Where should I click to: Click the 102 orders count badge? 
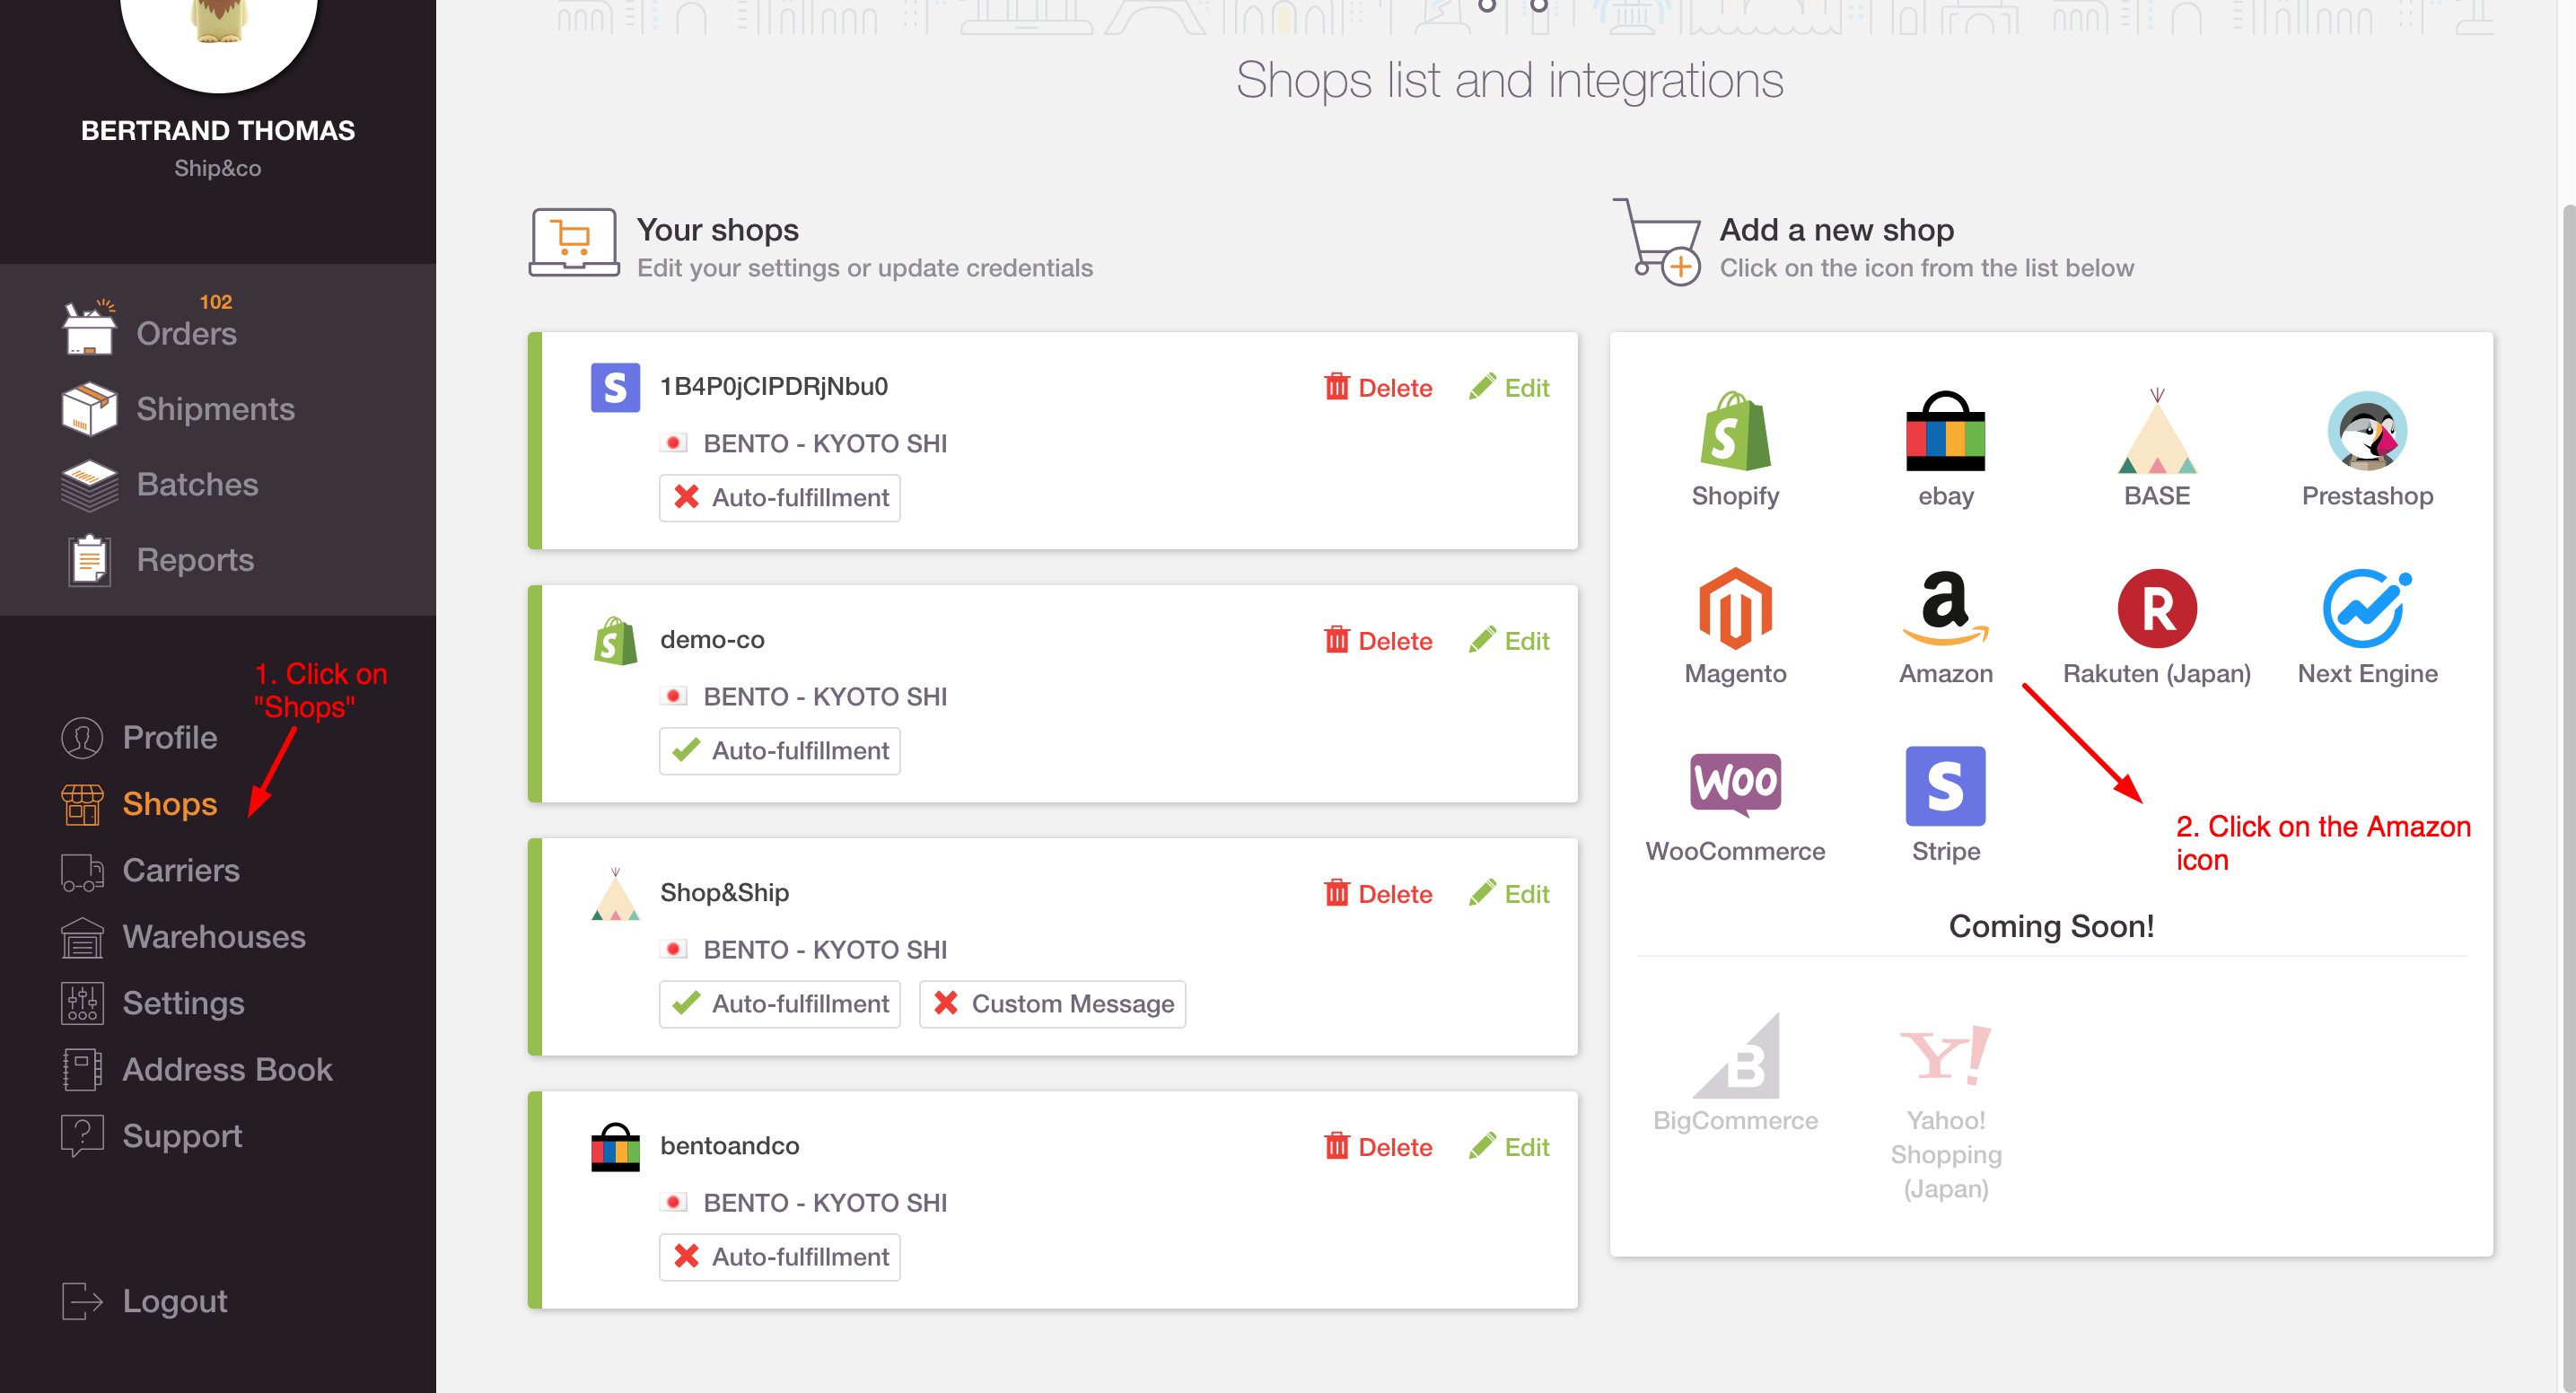point(215,302)
